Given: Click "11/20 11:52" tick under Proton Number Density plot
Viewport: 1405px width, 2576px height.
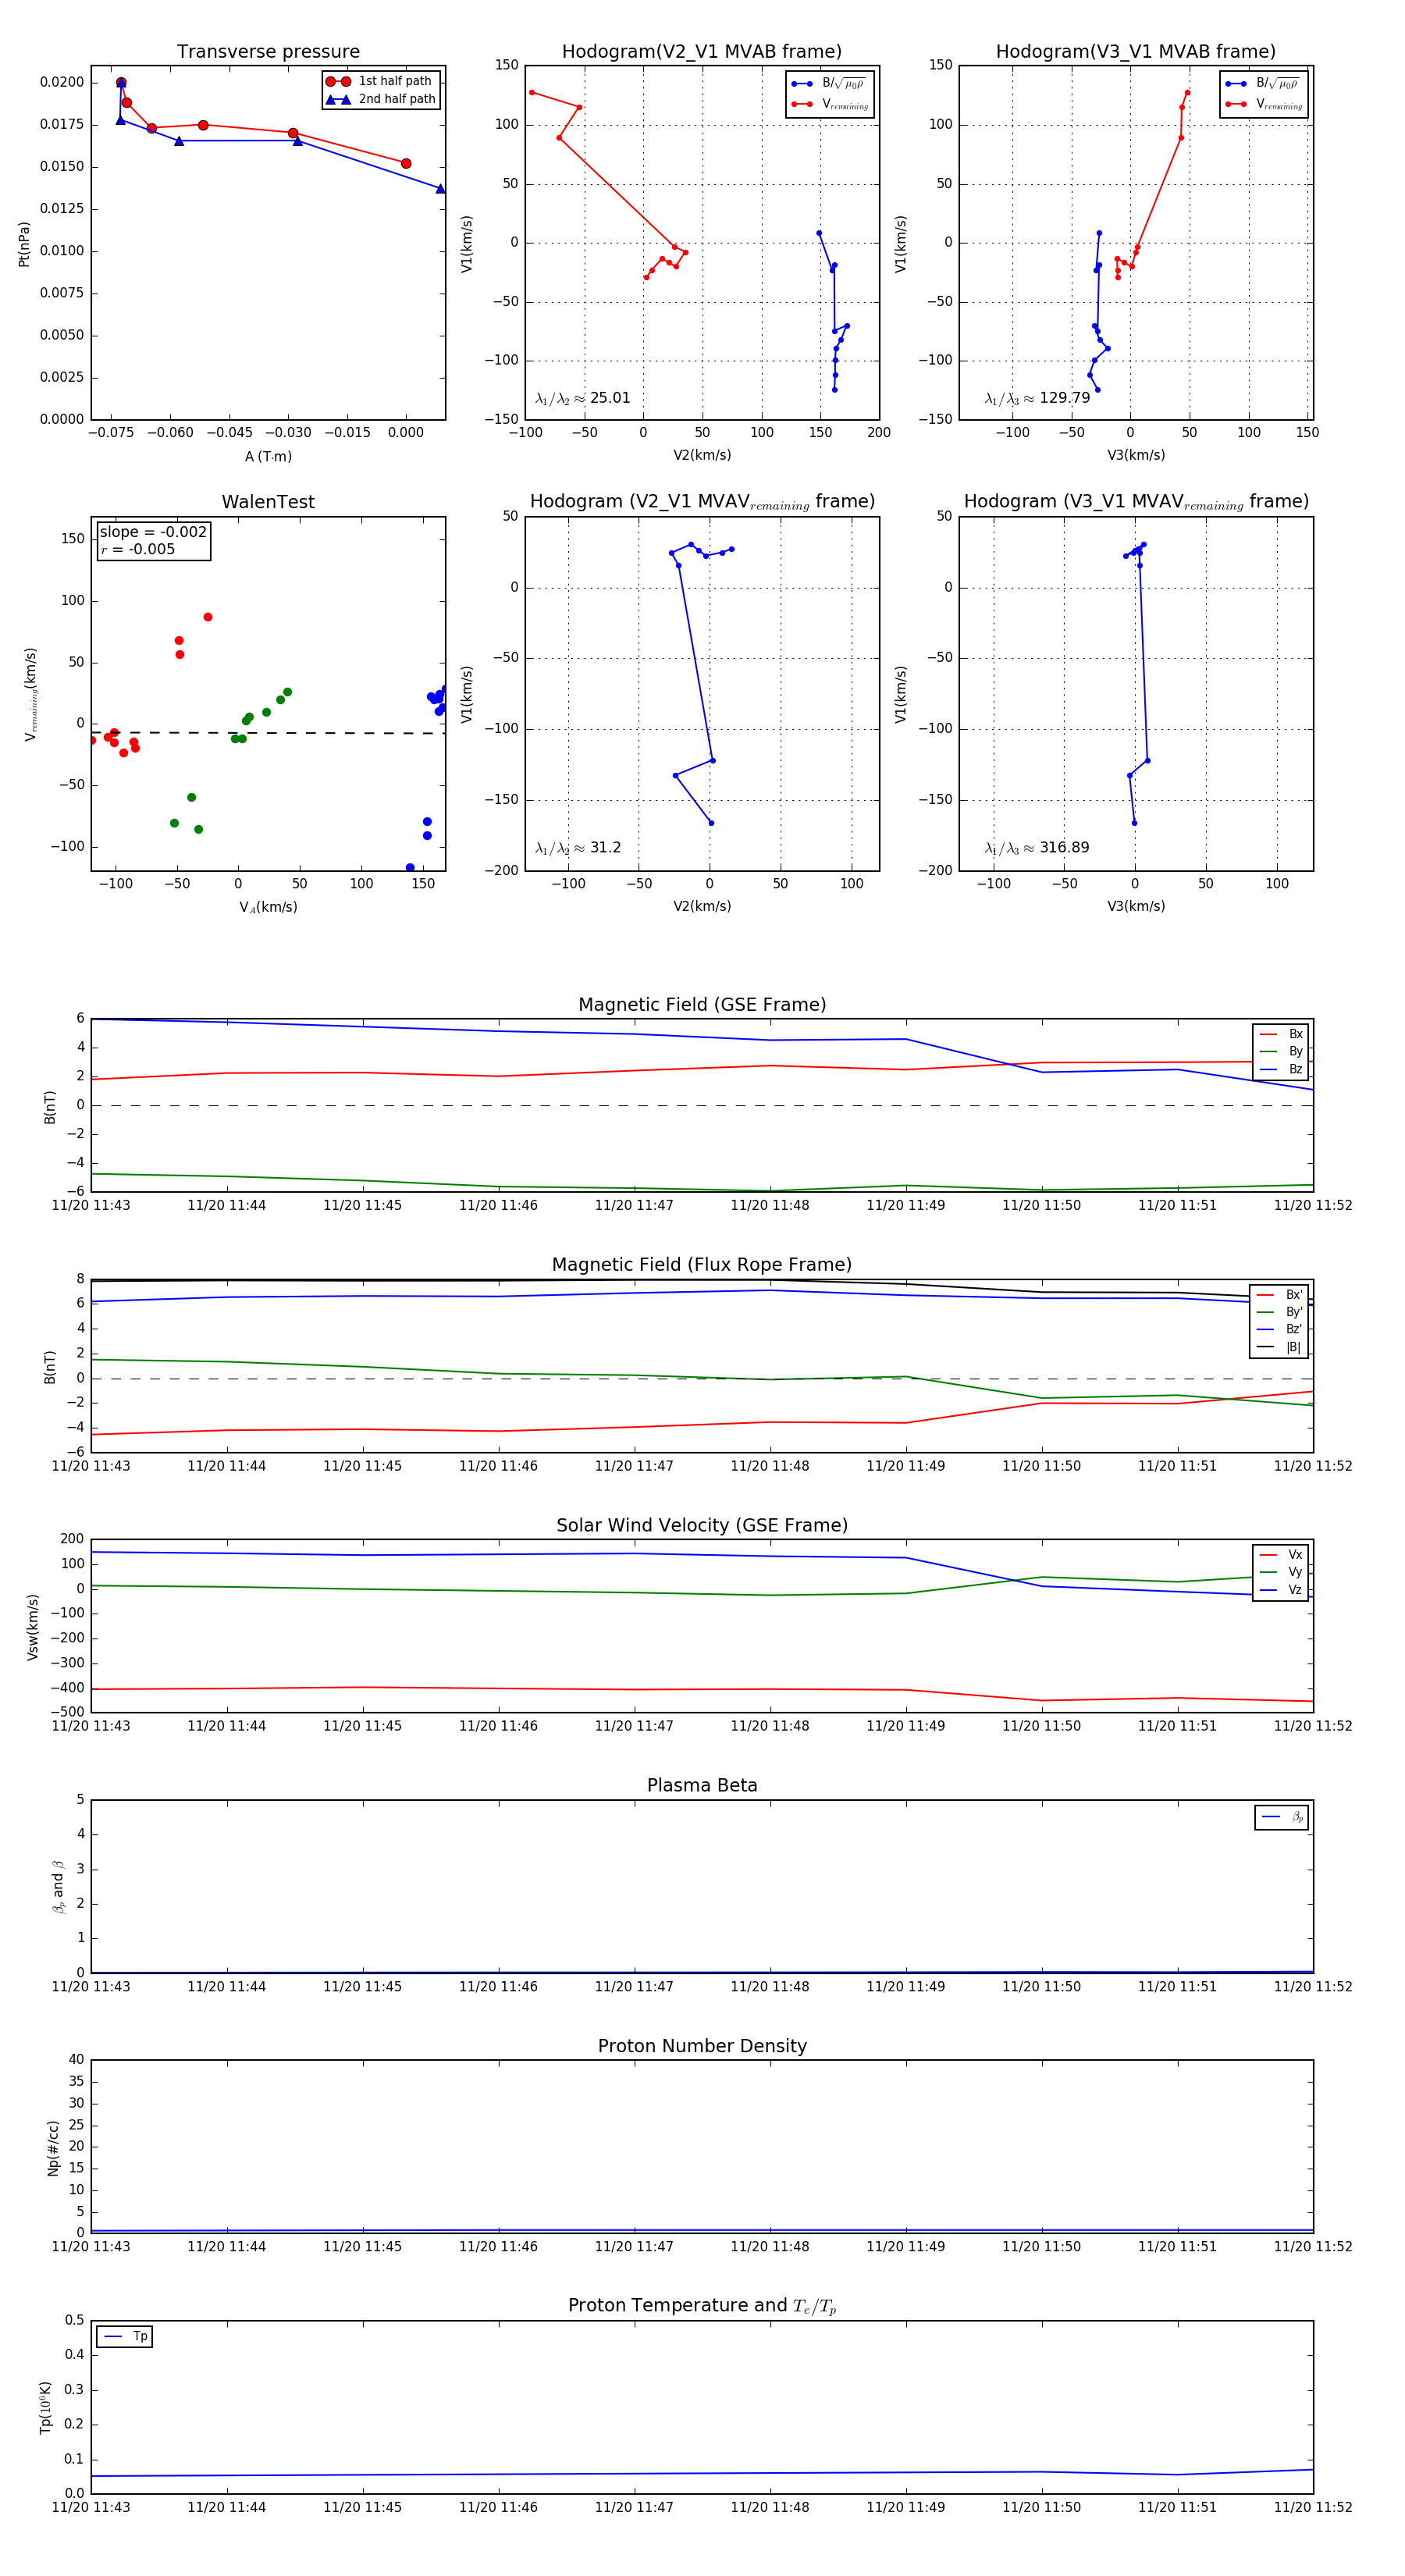Looking at the screenshot, I should coord(1313,2247).
